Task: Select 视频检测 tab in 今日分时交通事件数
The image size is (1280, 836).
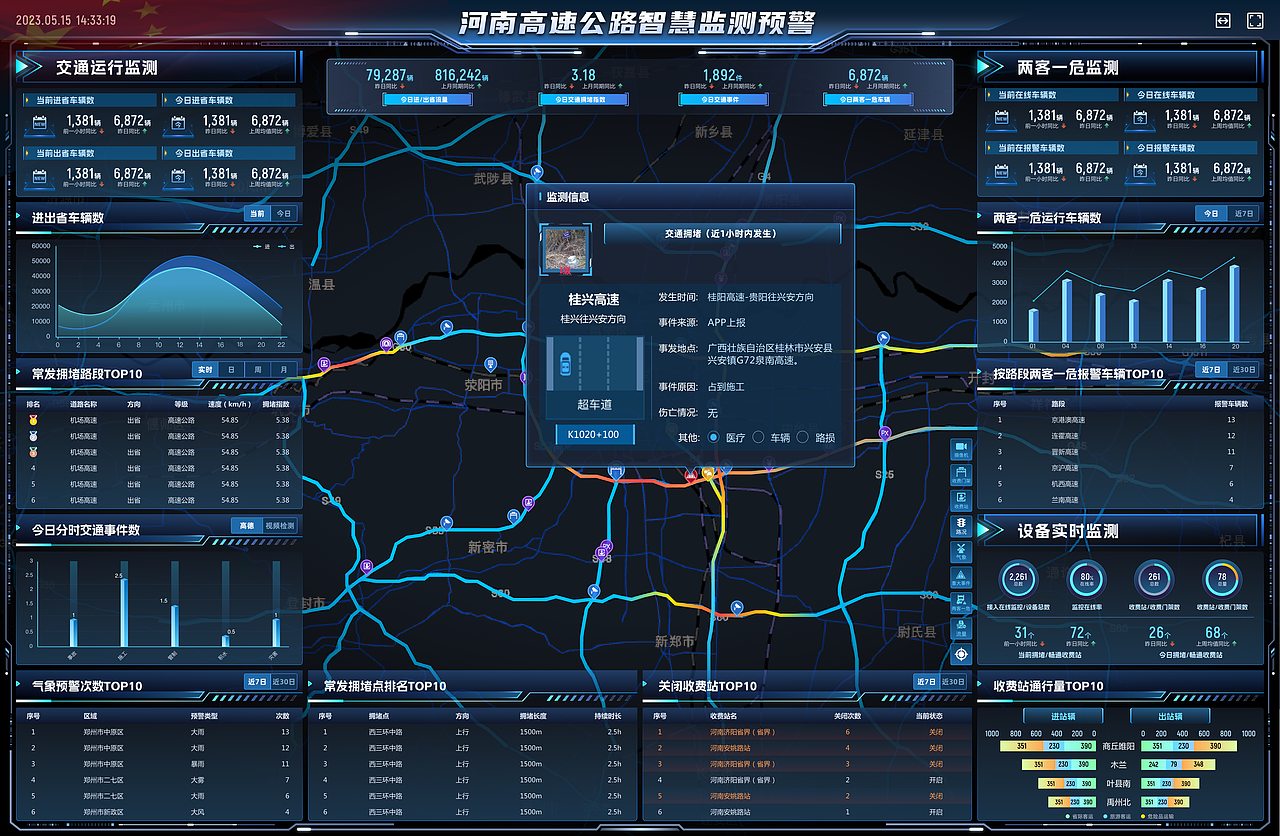Action: click(x=280, y=525)
